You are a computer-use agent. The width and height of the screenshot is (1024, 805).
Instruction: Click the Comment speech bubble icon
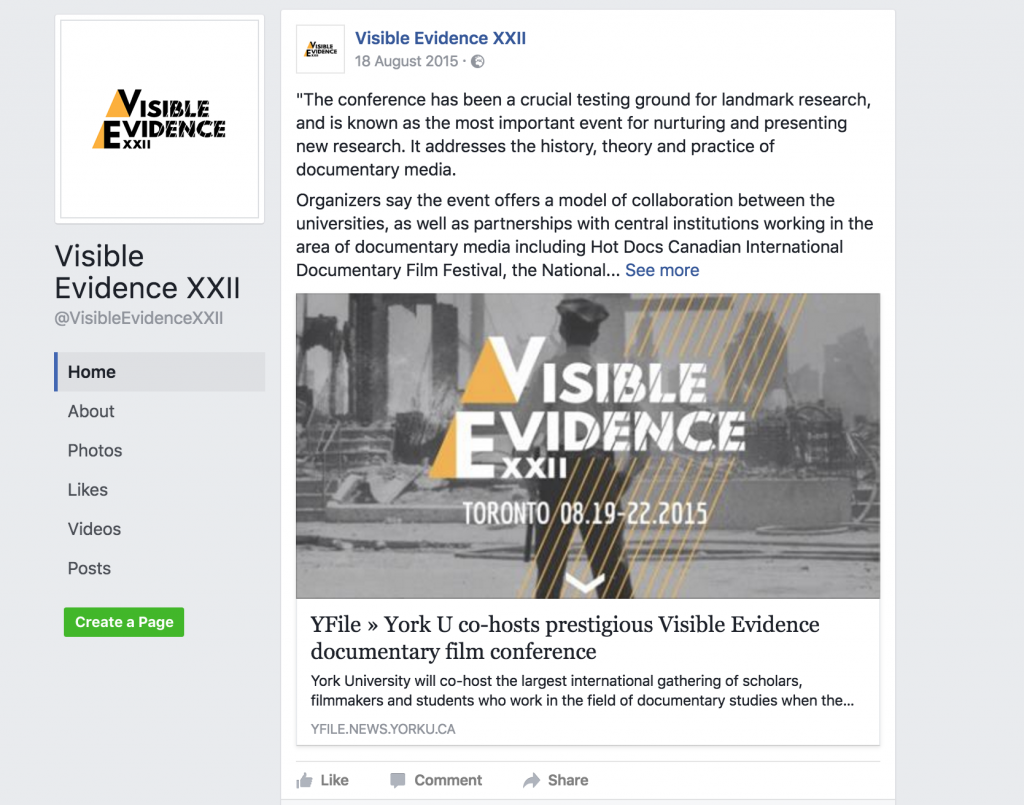tap(398, 780)
